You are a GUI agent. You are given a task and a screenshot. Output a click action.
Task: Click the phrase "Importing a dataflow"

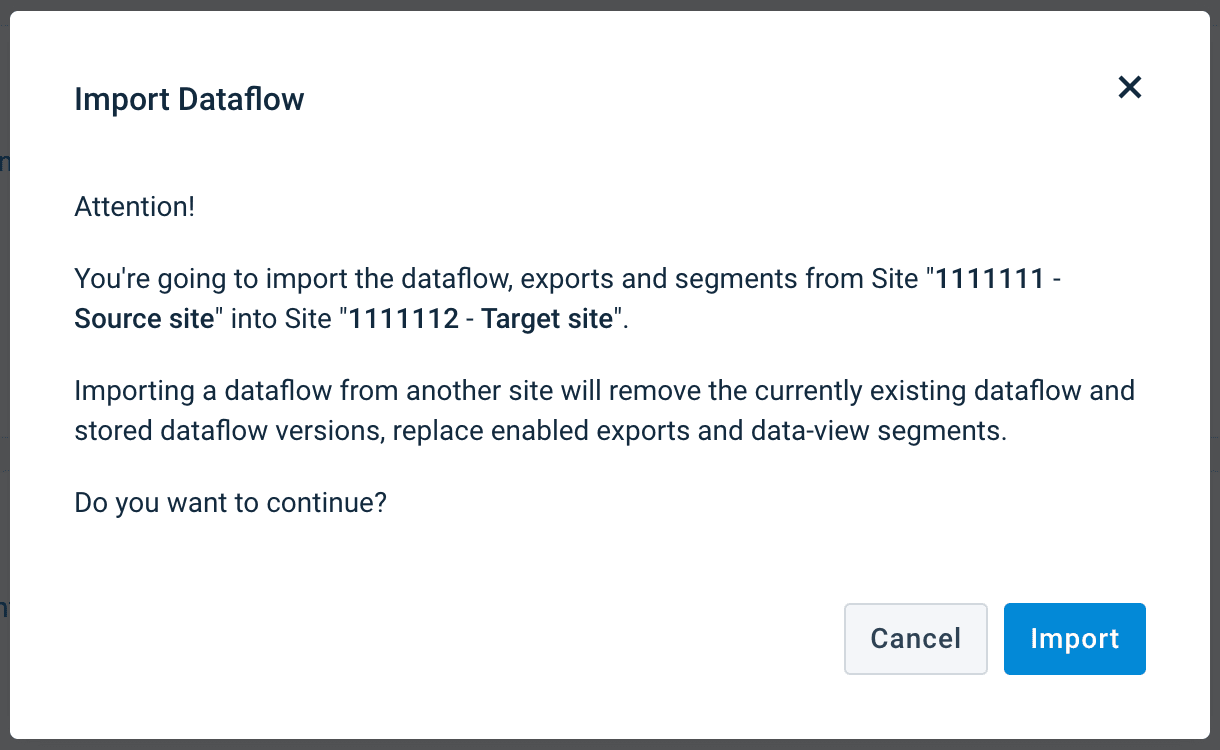203,390
